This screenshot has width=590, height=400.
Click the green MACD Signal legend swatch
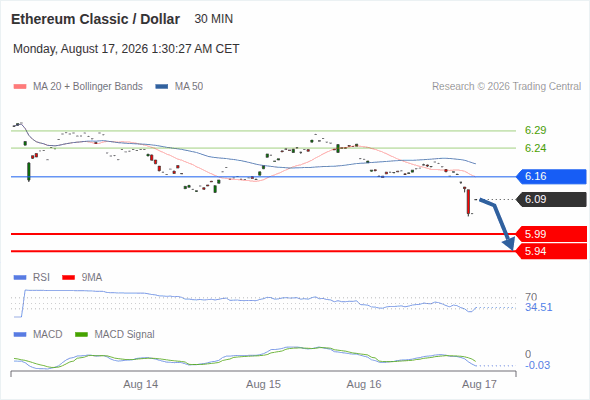81,335
